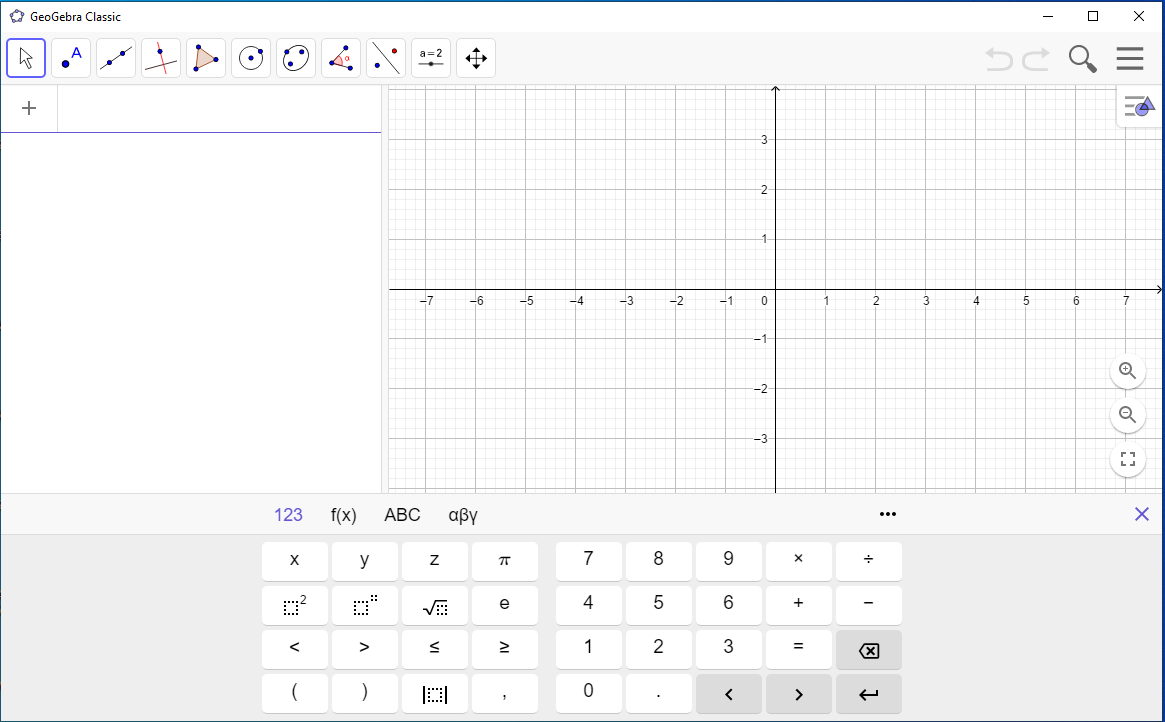This screenshot has height=722, width=1165.
Task: Click into the Algebra input field
Action: (x=219, y=109)
